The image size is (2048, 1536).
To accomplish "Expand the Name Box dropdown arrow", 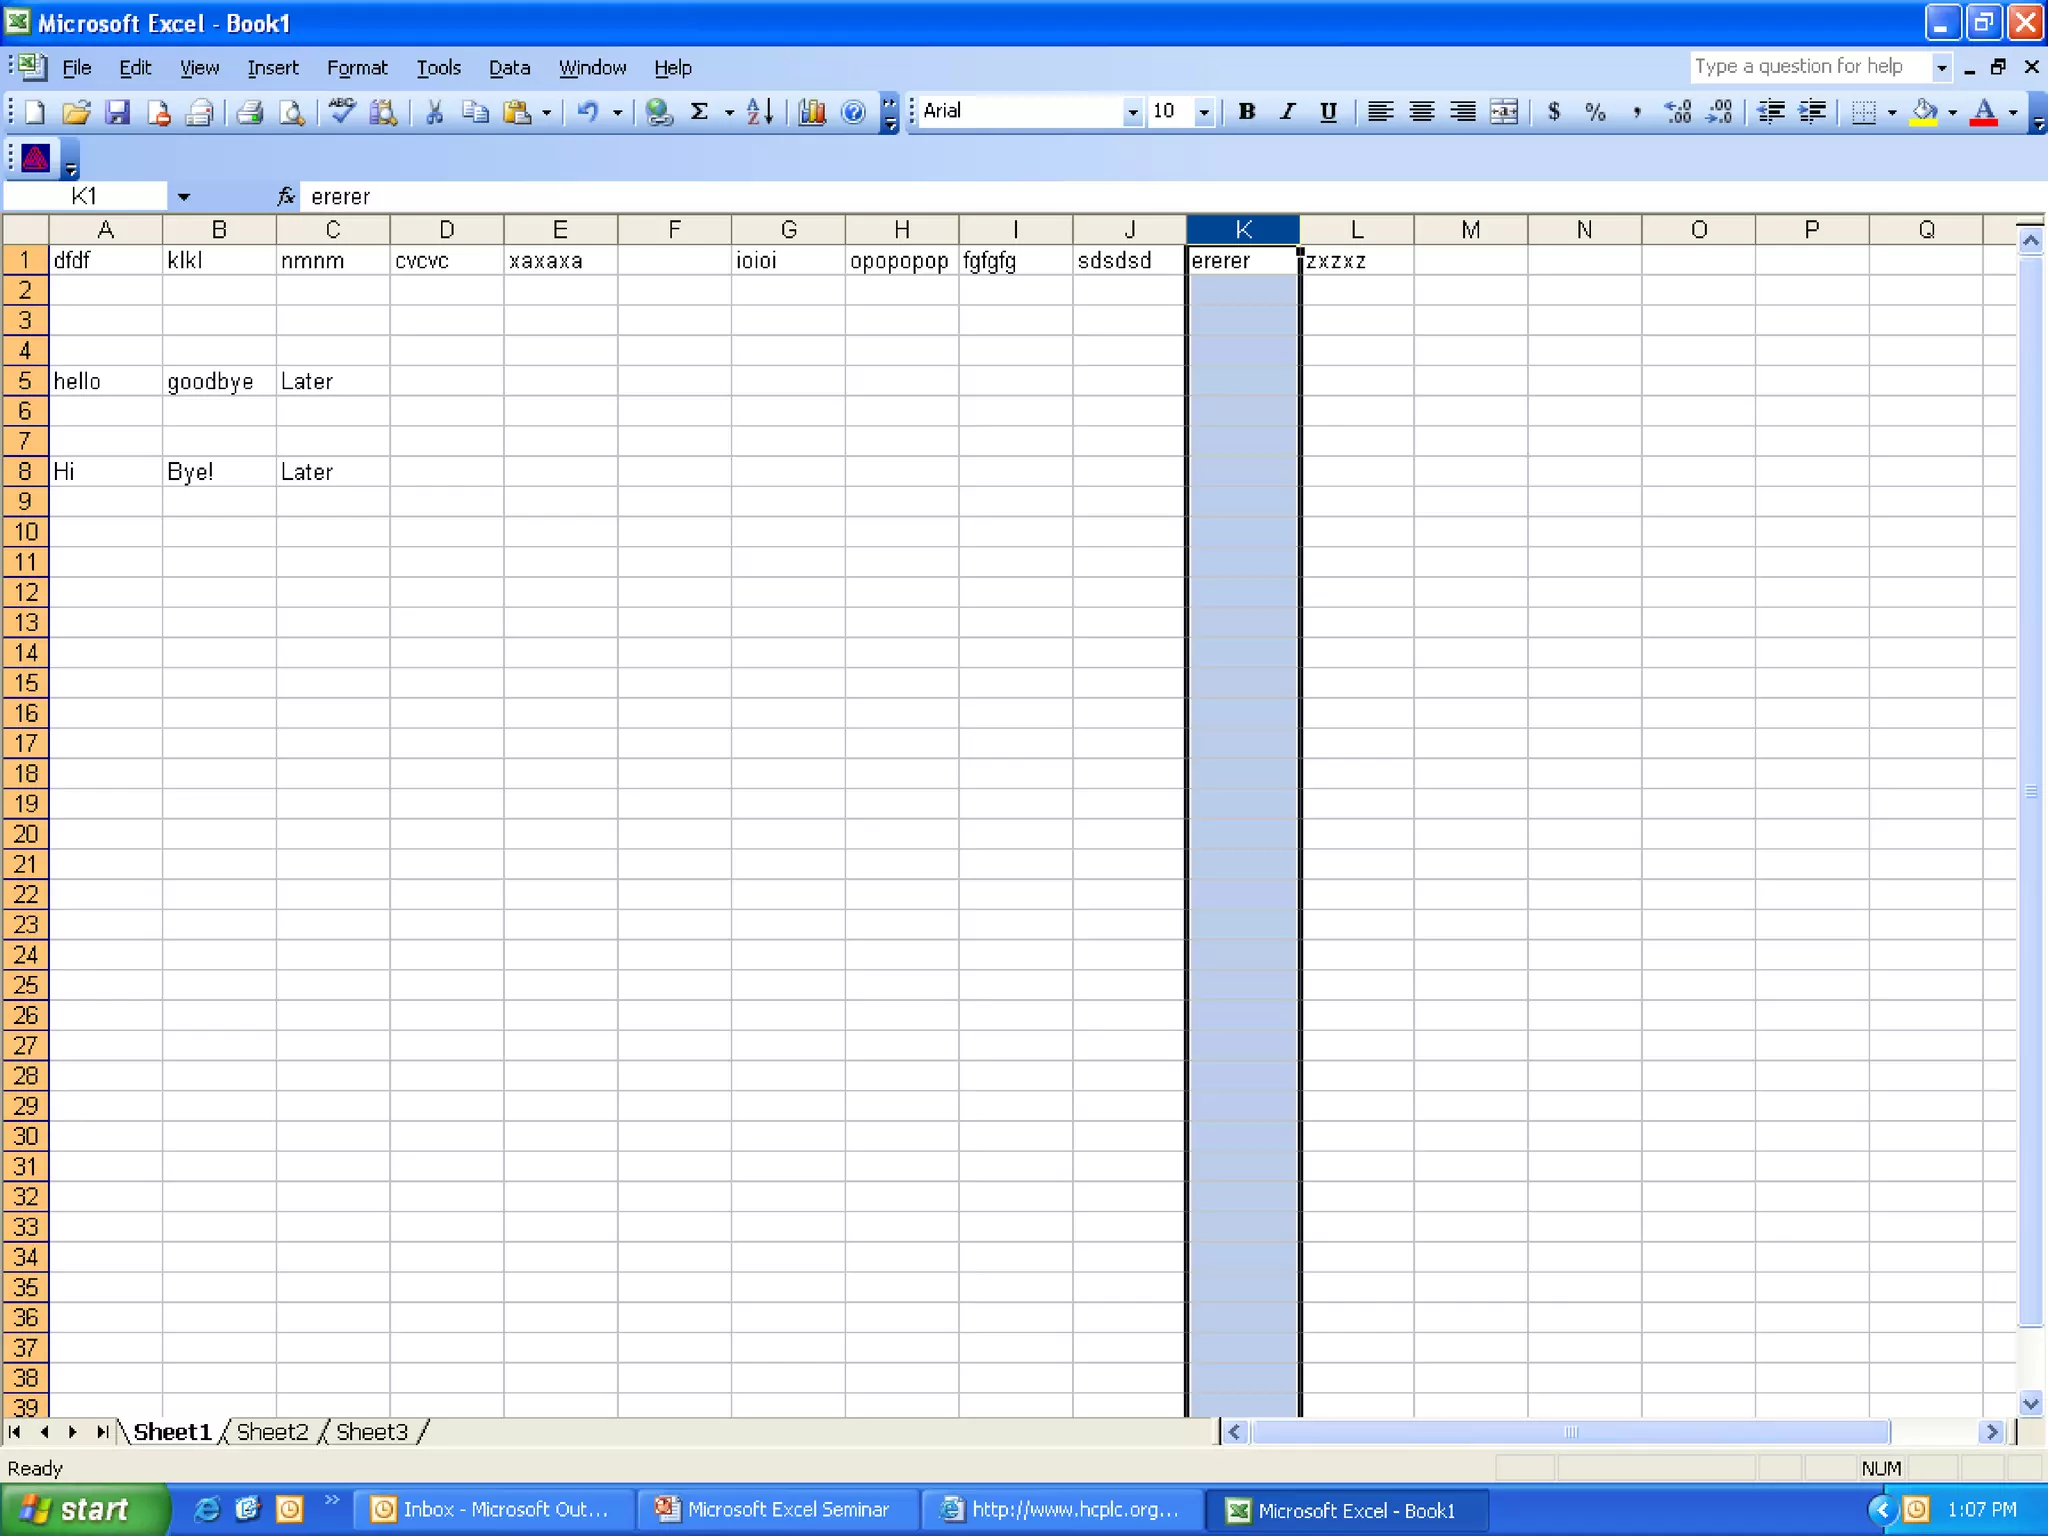I will pos(184,197).
